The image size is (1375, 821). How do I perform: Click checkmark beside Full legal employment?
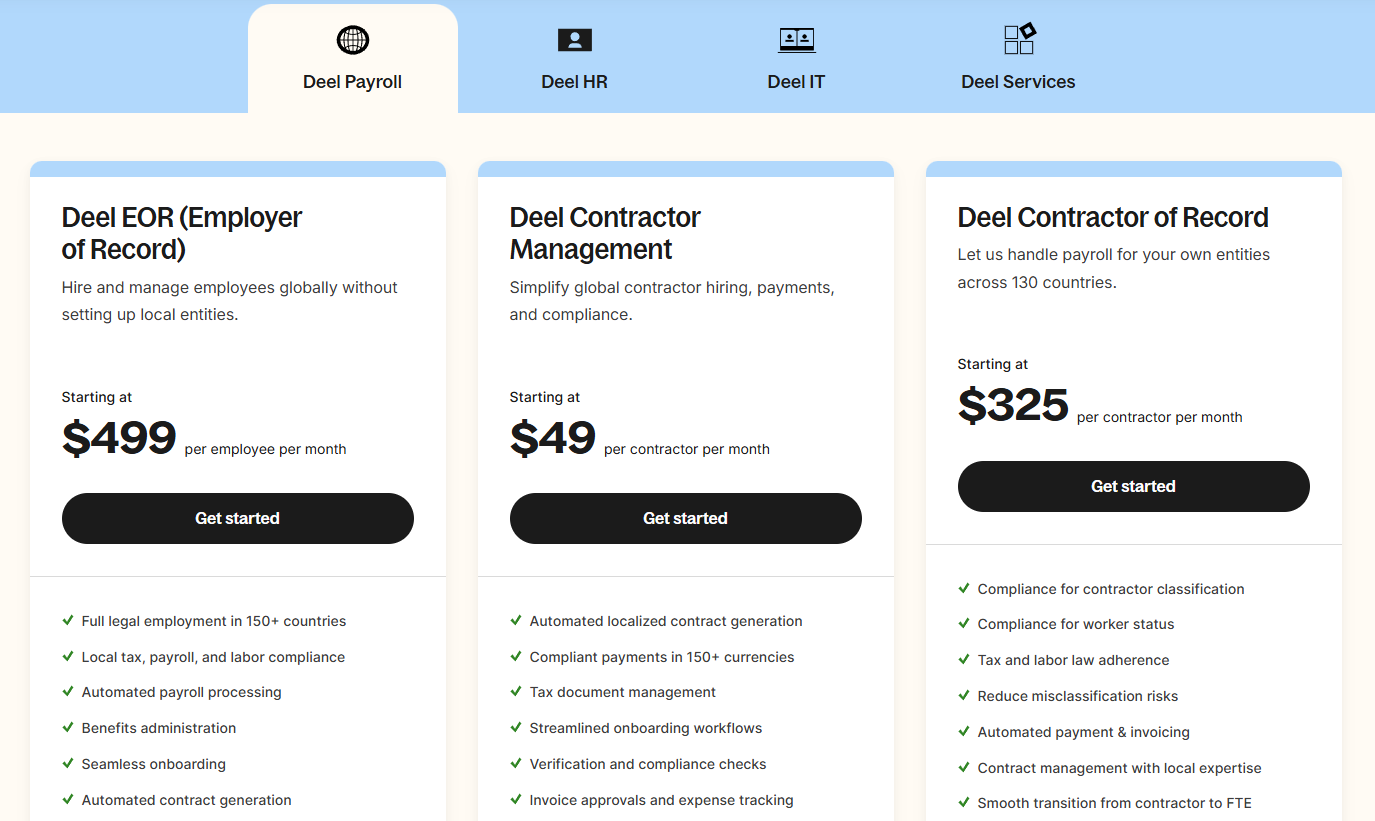click(68, 621)
